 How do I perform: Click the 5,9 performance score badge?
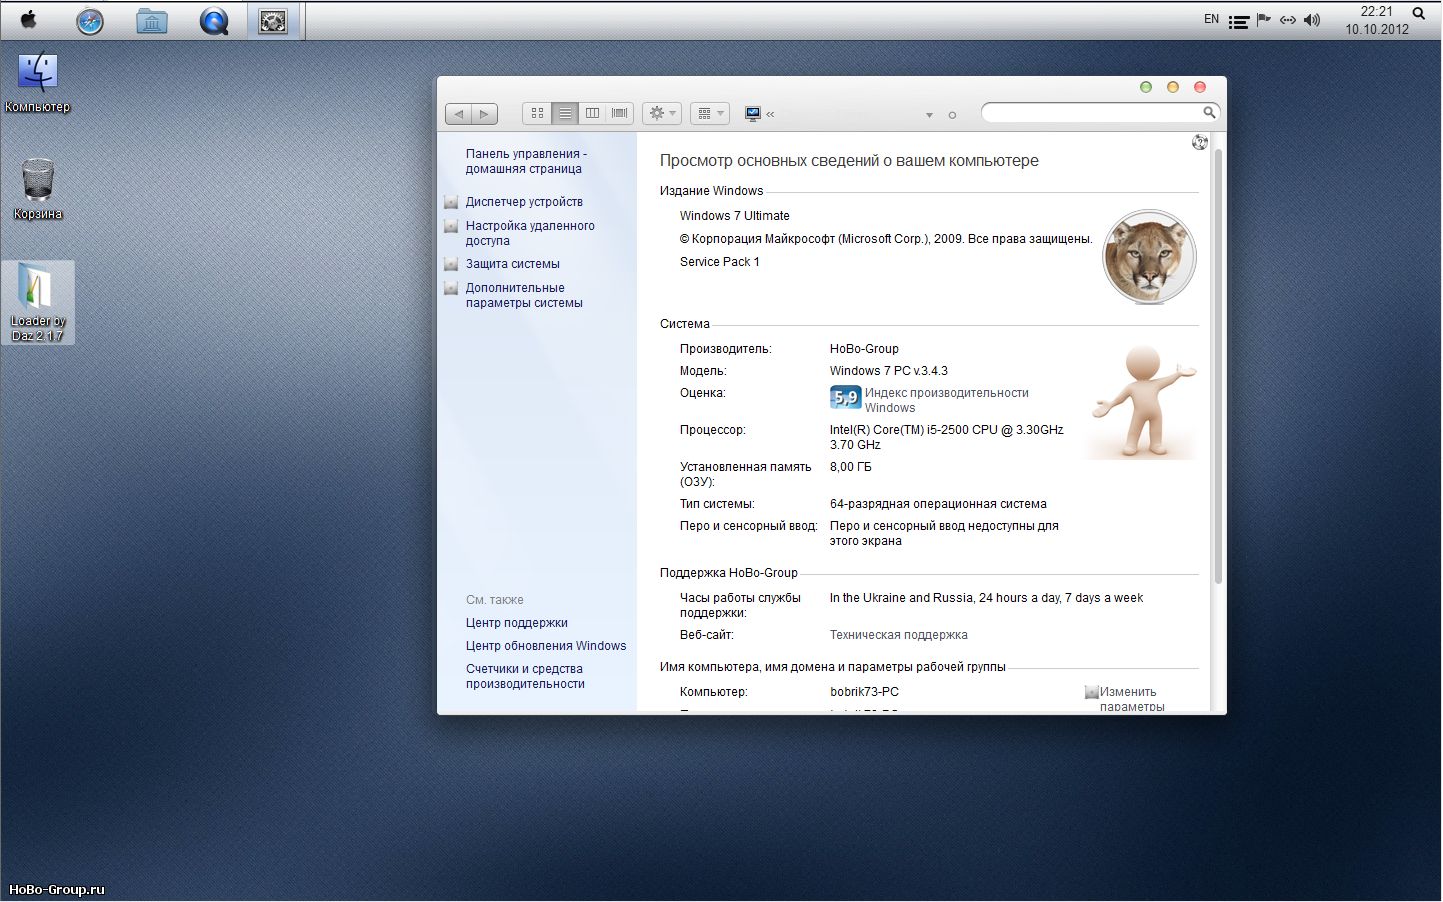pyautogui.click(x=845, y=398)
